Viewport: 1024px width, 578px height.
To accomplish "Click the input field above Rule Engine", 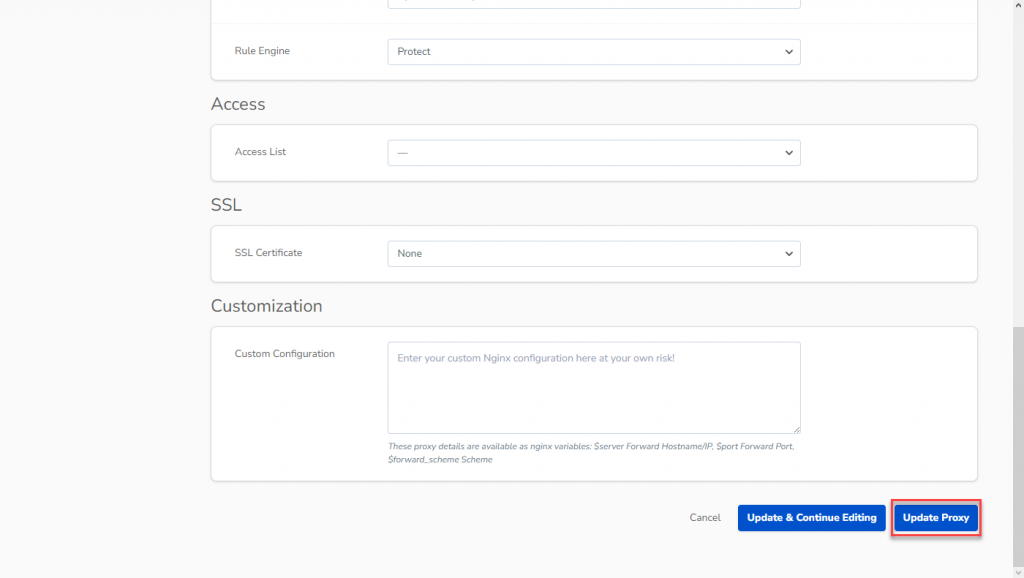I will pyautogui.click(x=593, y=4).
